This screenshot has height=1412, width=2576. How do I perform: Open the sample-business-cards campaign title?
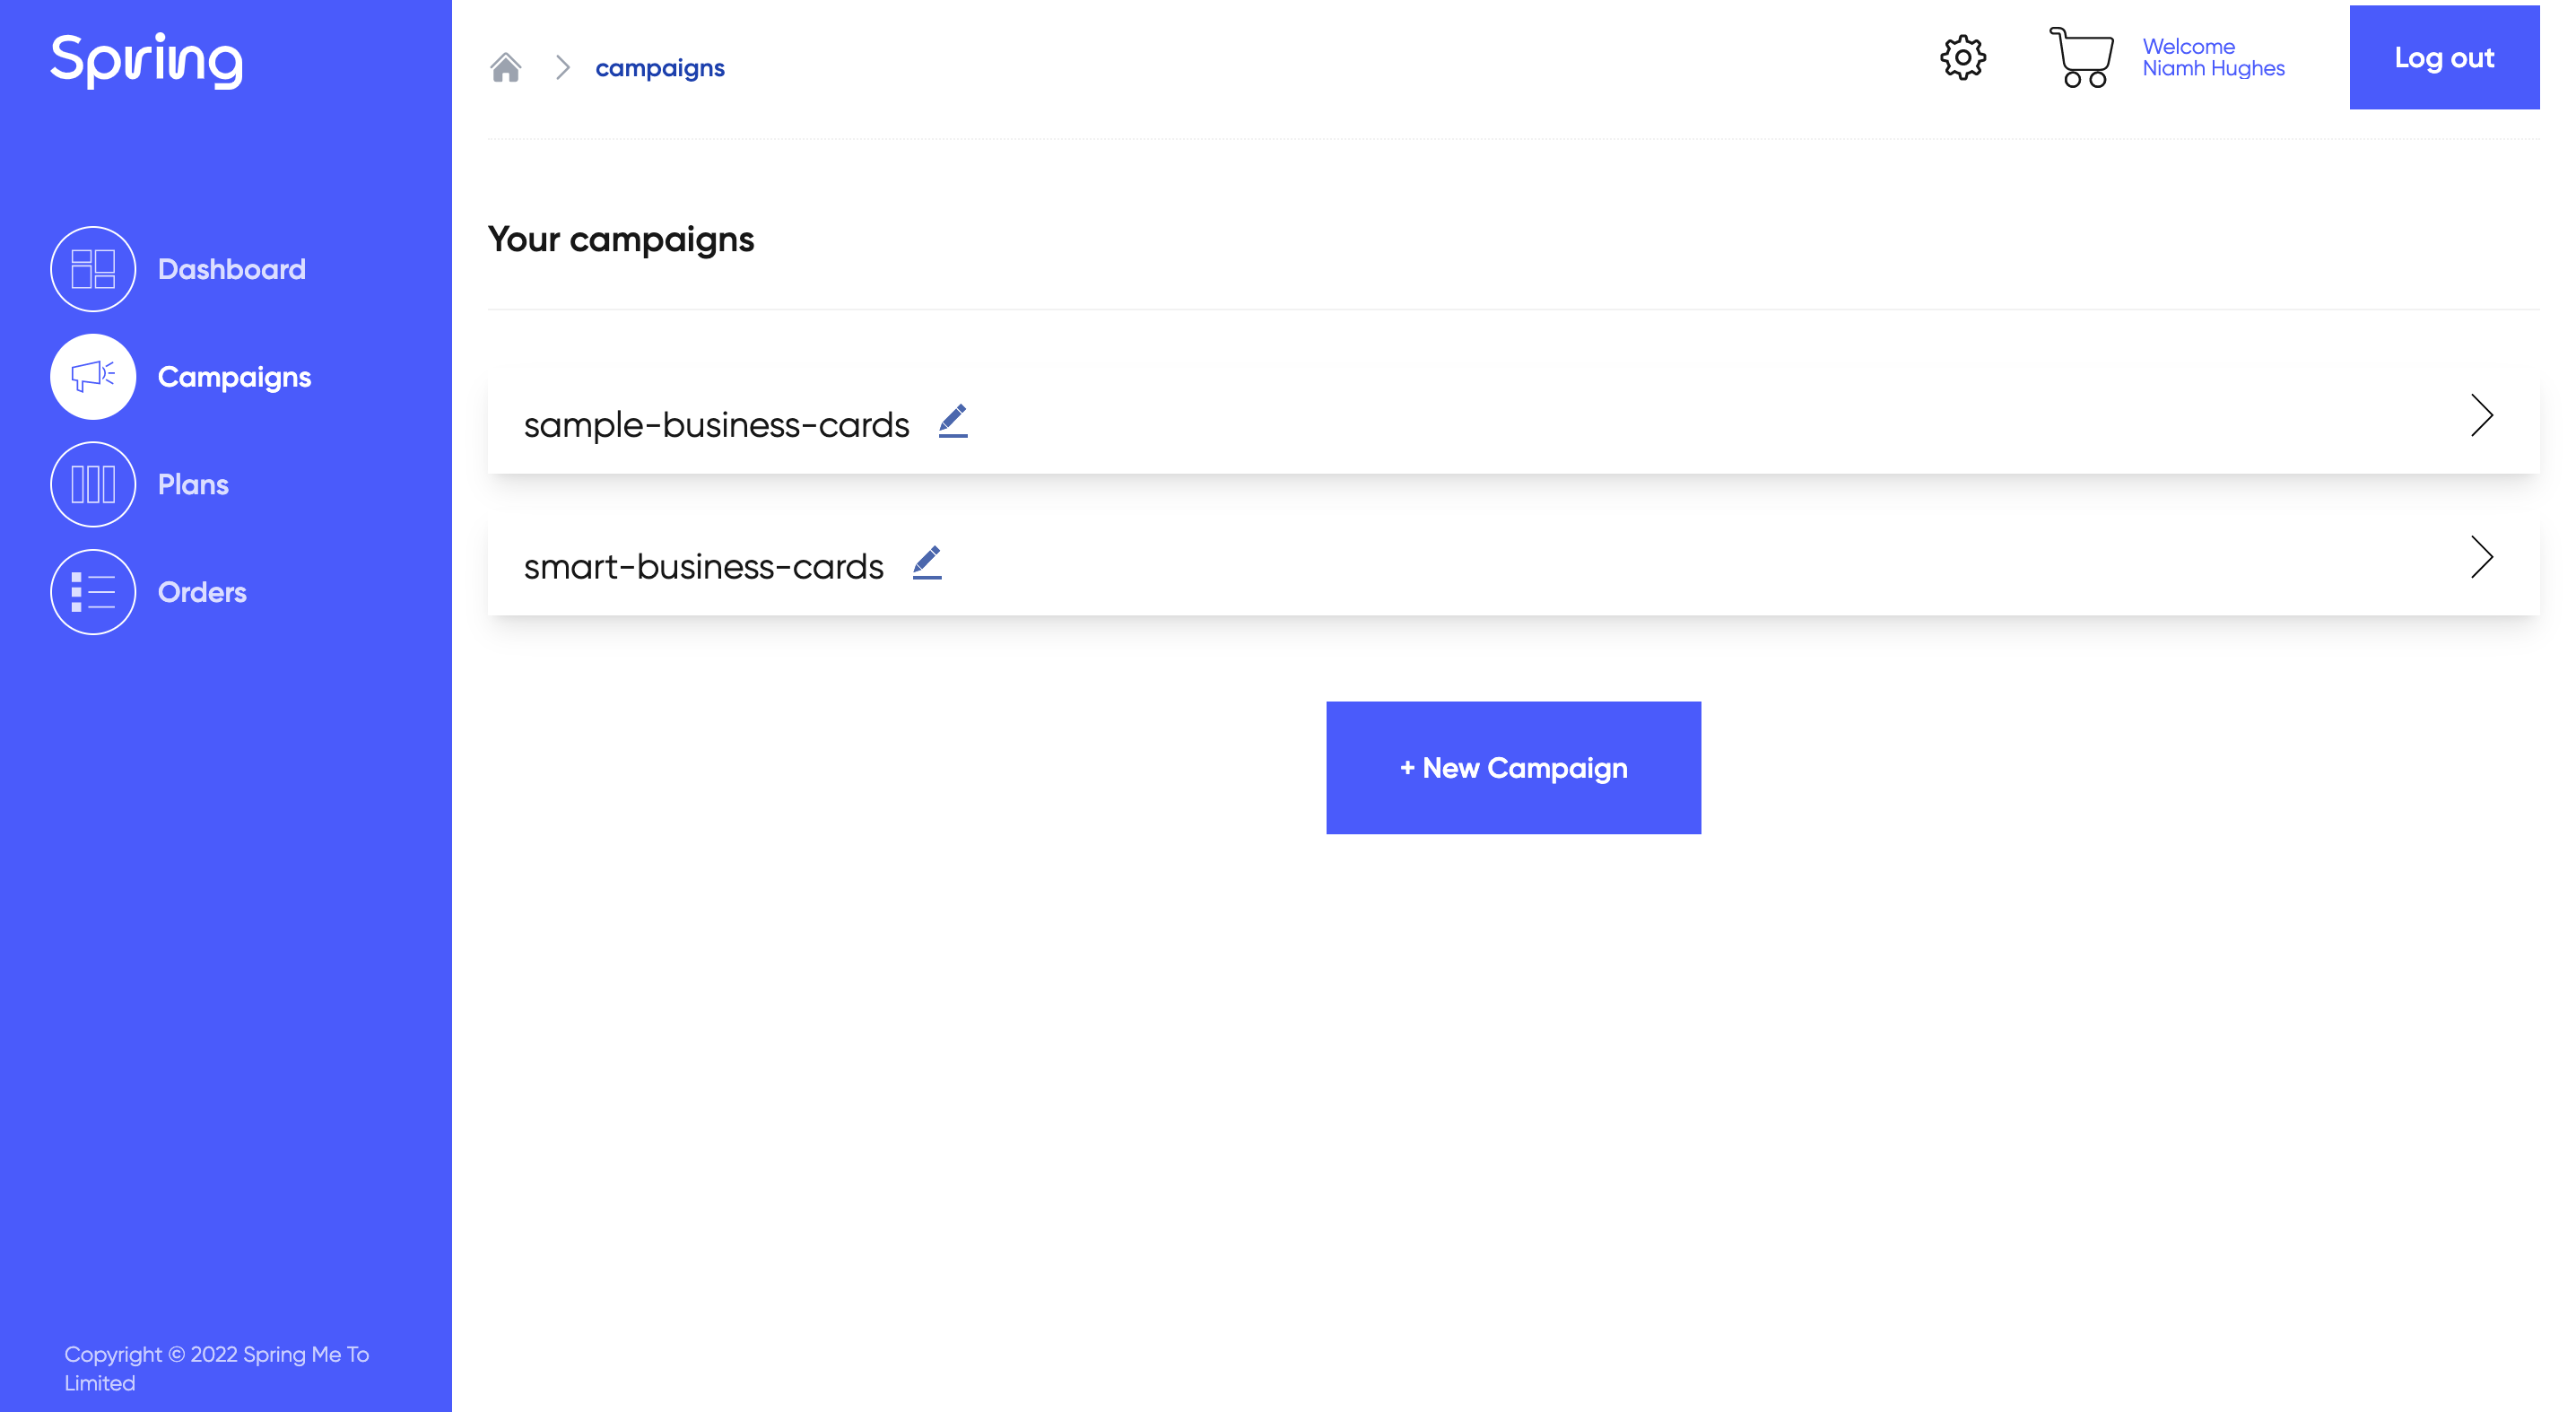tap(717, 425)
